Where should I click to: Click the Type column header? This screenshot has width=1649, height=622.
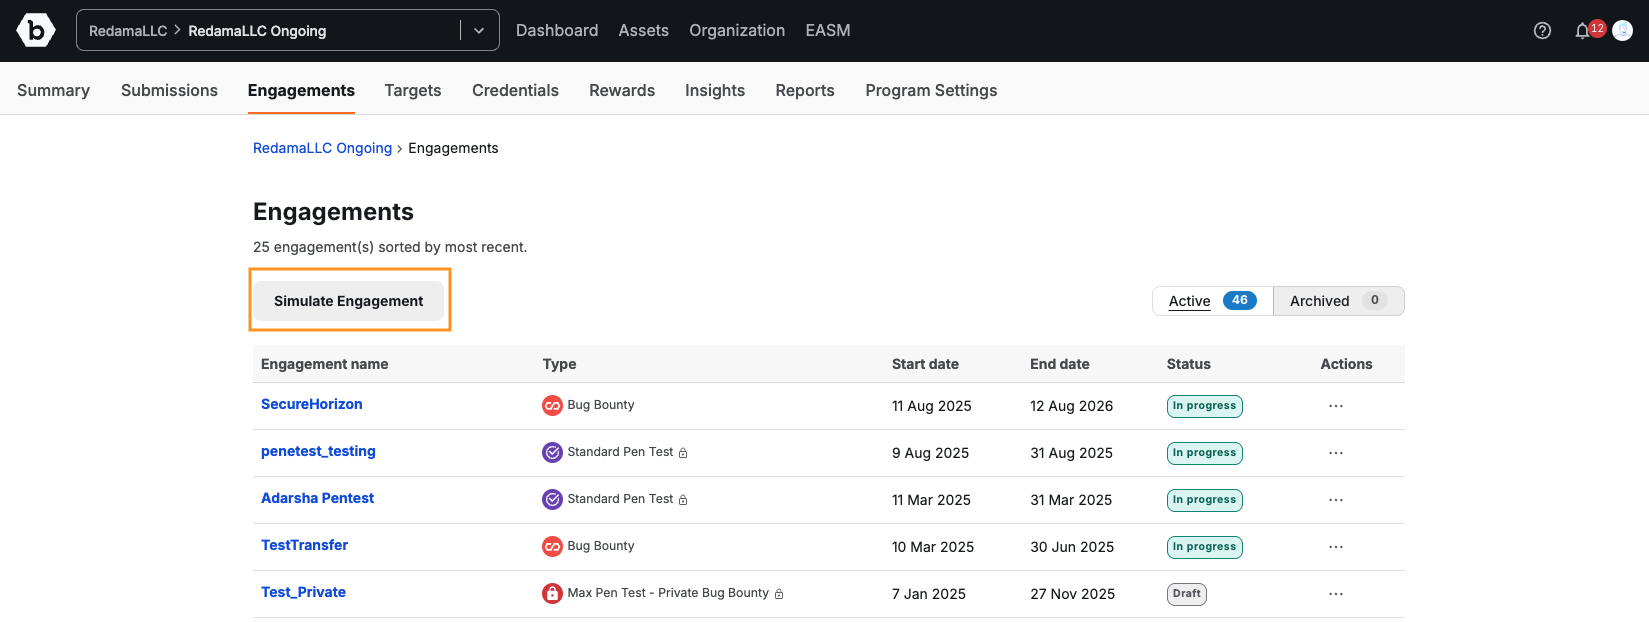click(559, 364)
